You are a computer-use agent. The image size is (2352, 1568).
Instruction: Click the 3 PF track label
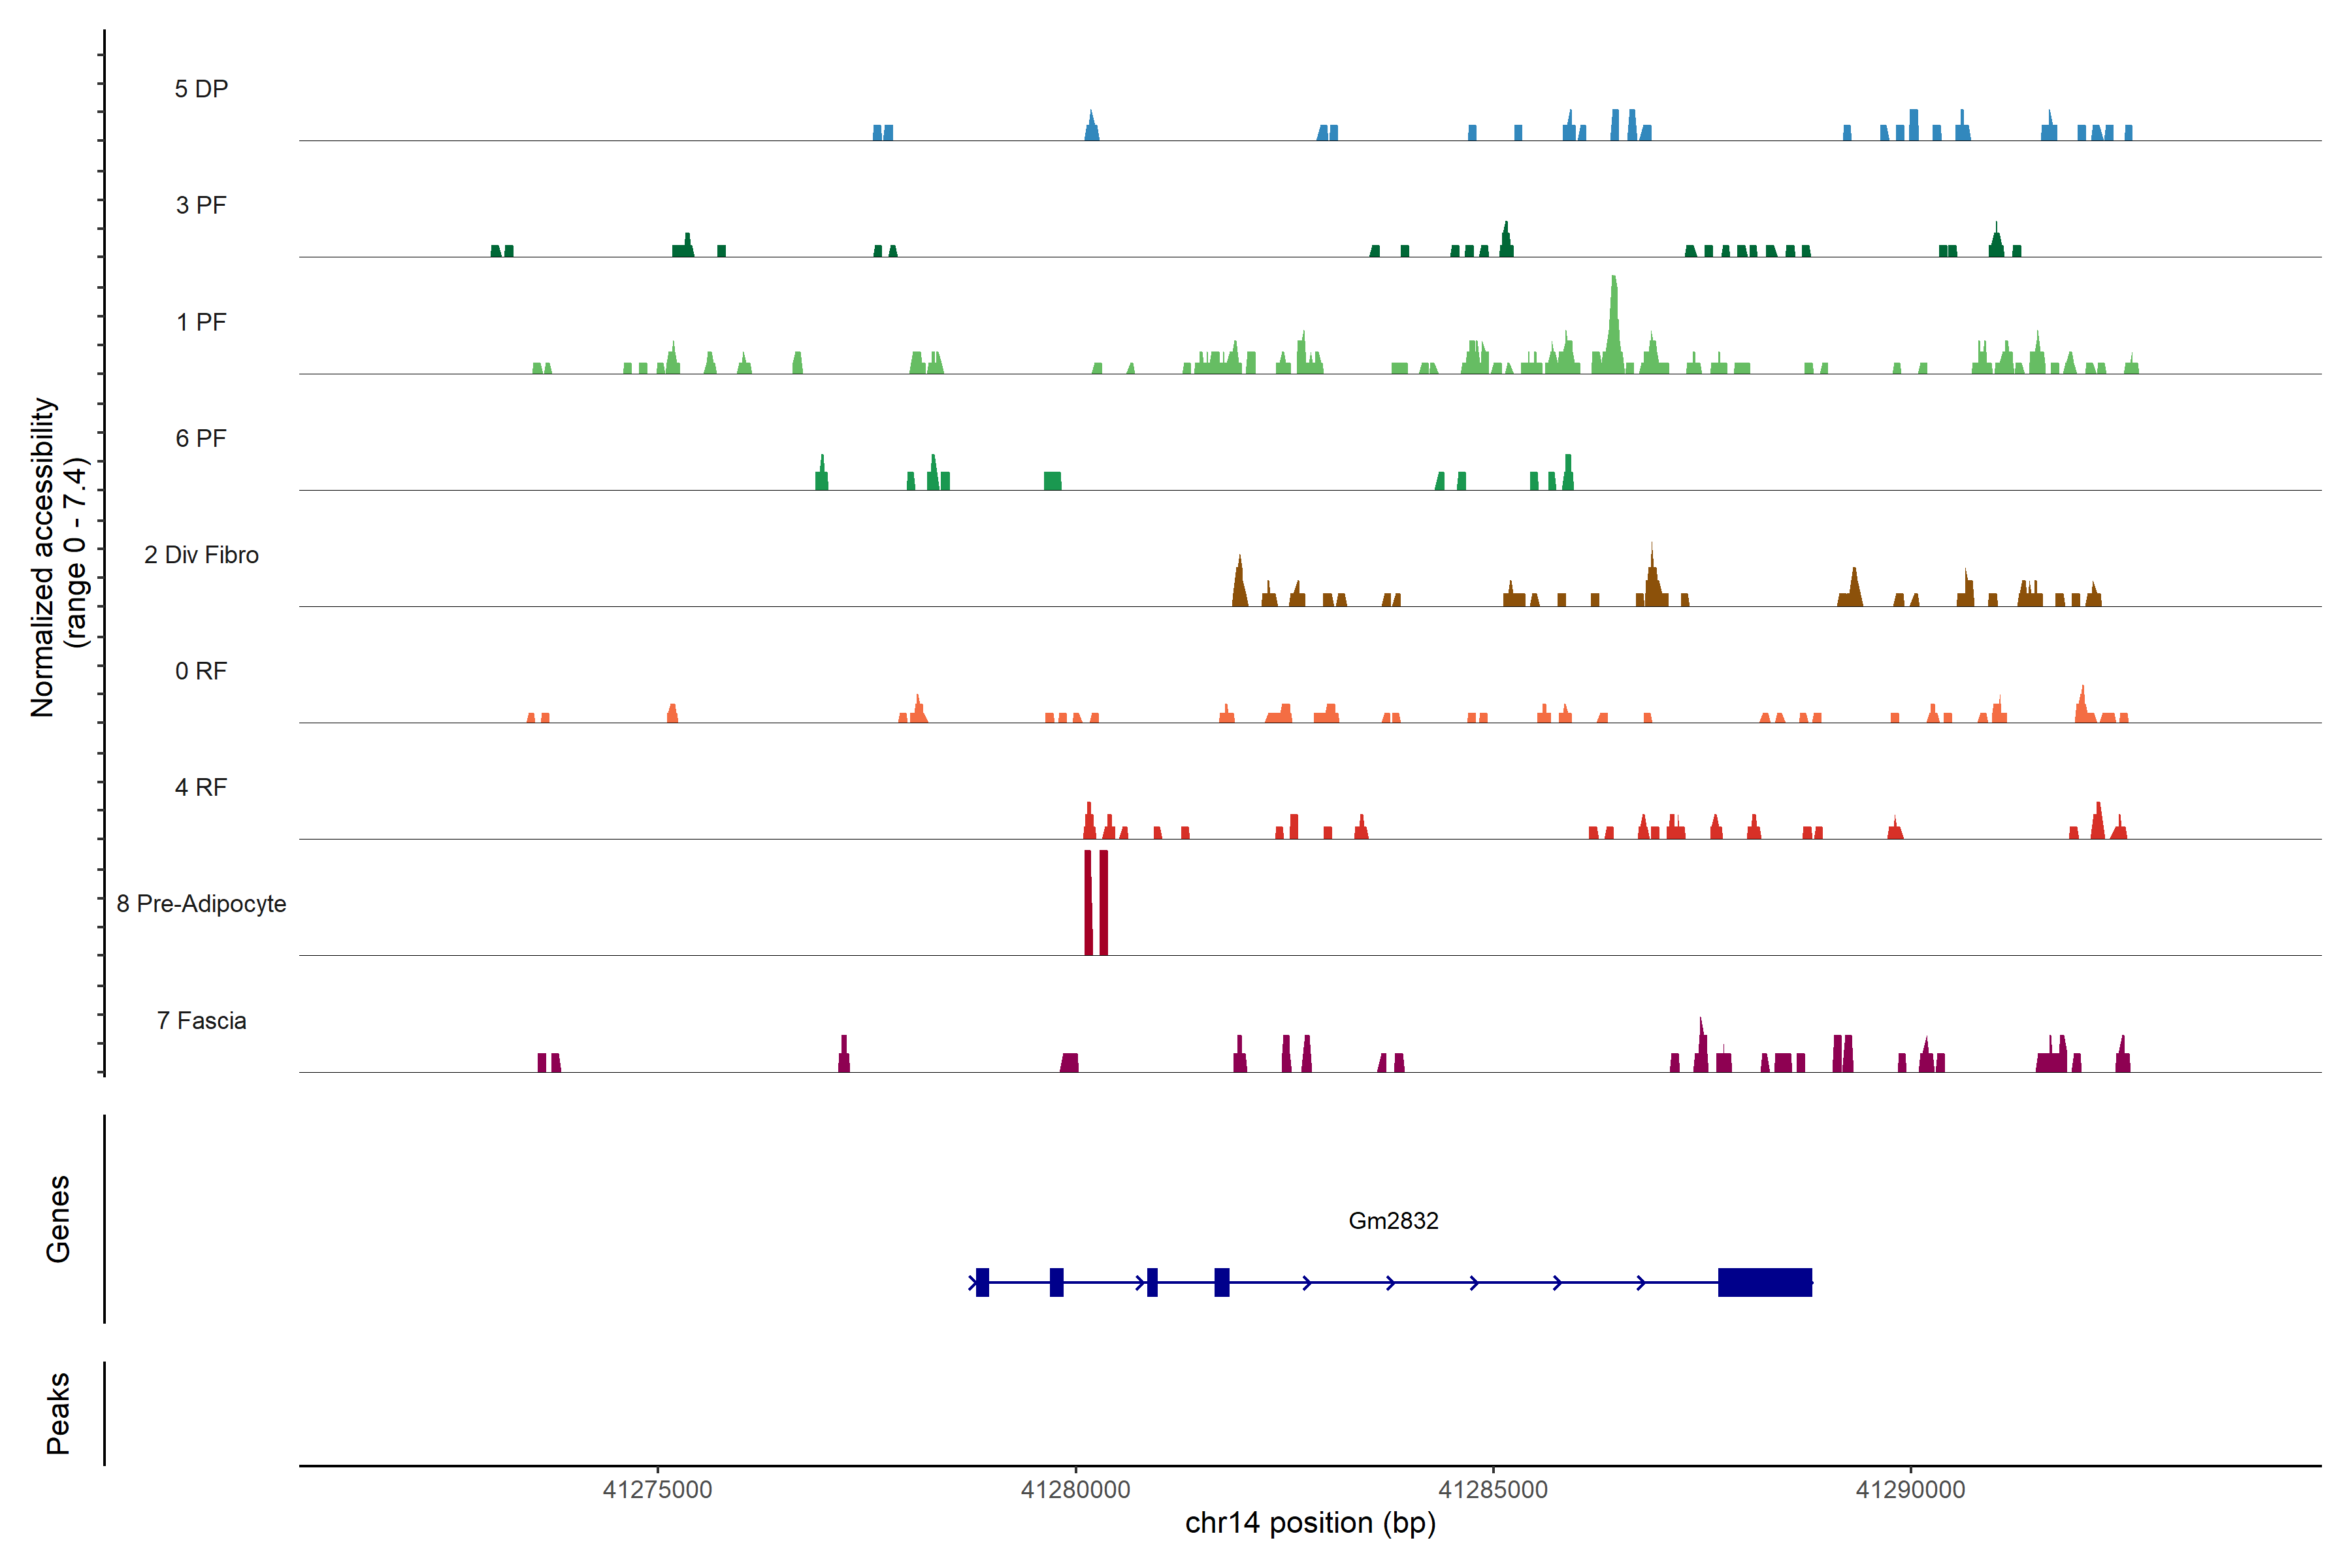(201, 205)
